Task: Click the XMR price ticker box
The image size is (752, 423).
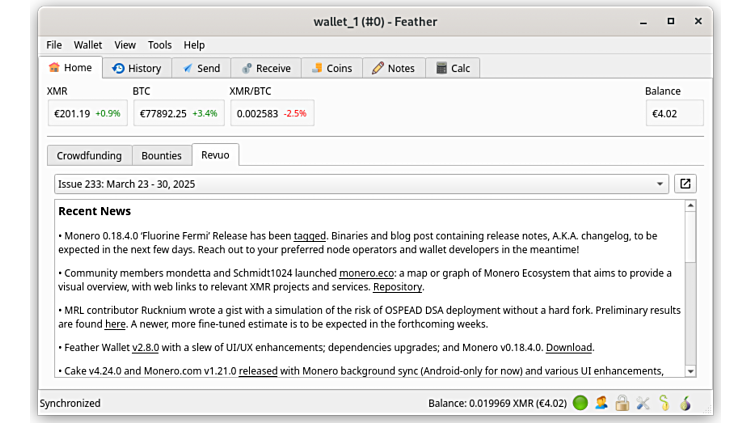Action: pos(85,113)
